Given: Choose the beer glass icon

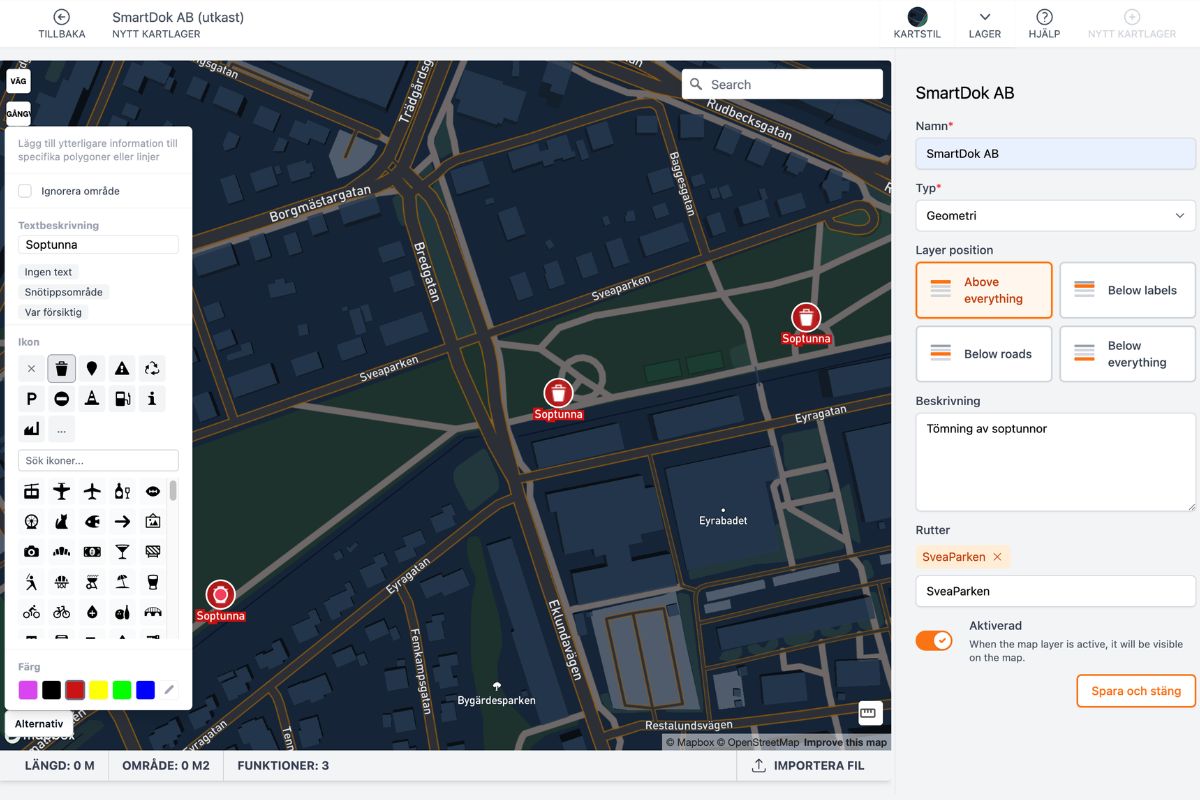Looking at the screenshot, I should click(152, 581).
